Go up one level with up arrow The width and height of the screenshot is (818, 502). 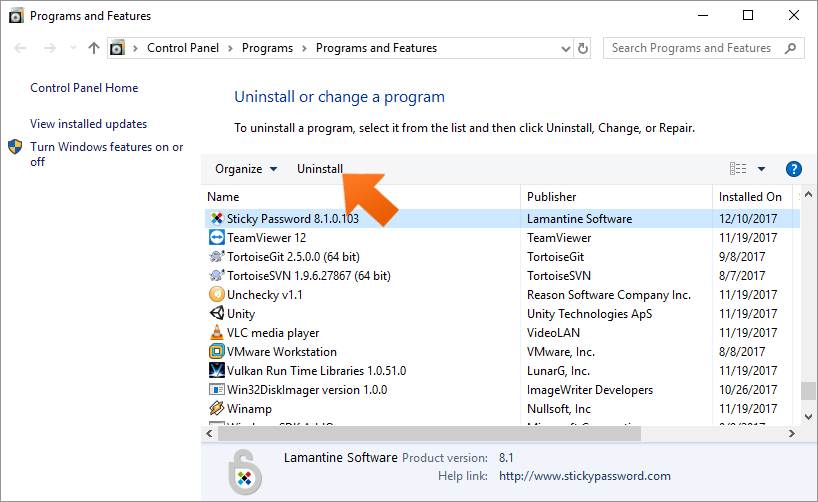(x=94, y=49)
